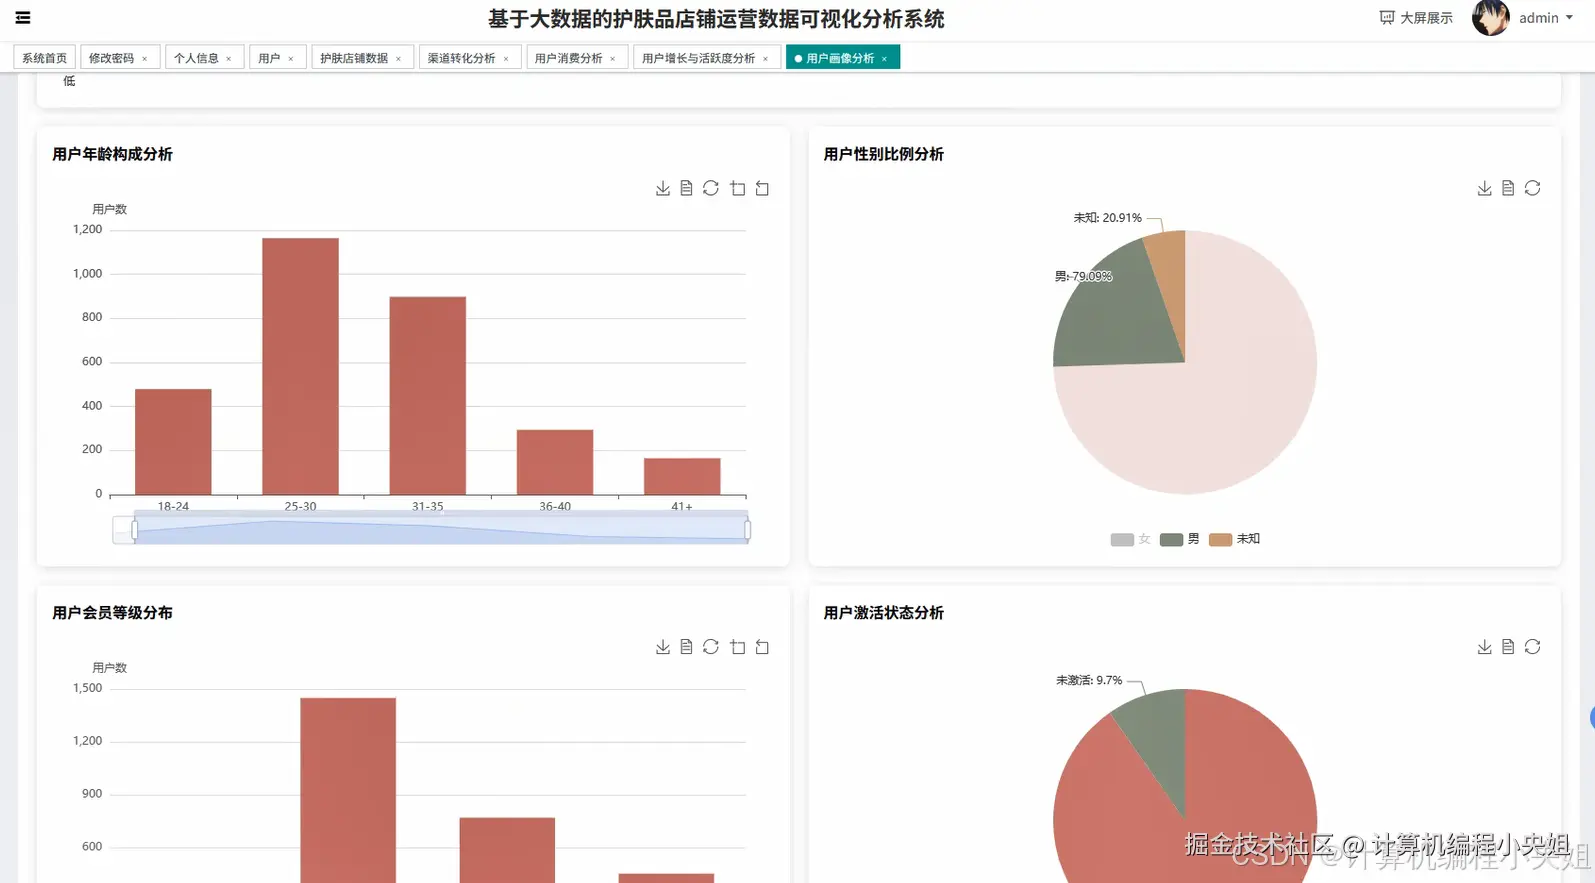
Task: Close the 用户消费分析 tab
Action: pos(613,59)
